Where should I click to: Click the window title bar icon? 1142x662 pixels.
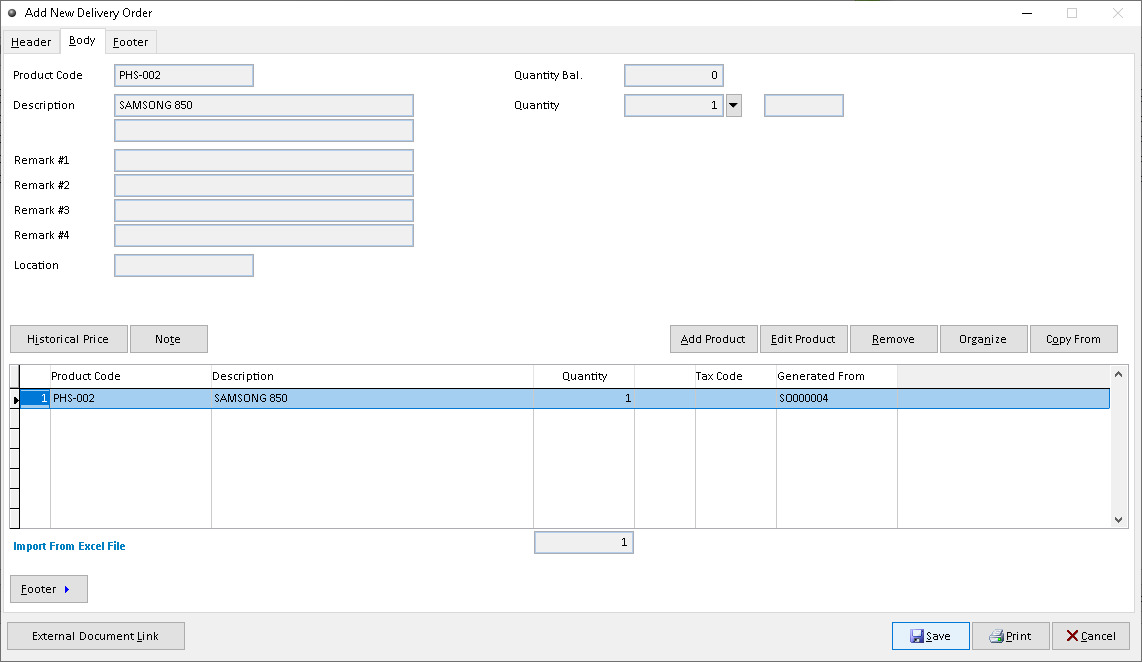pyautogui.click(x=12, y=13)
